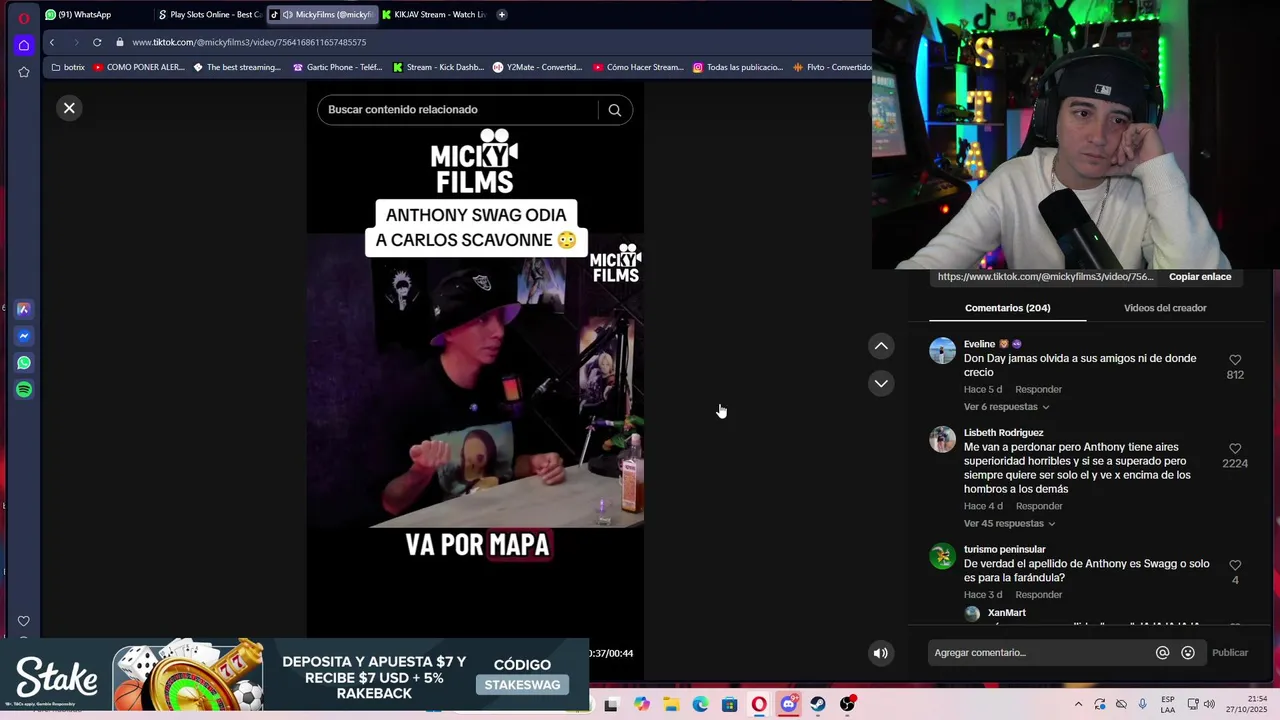
Task: Expand Ver 6 respuestas
Action: point(1006,407)
